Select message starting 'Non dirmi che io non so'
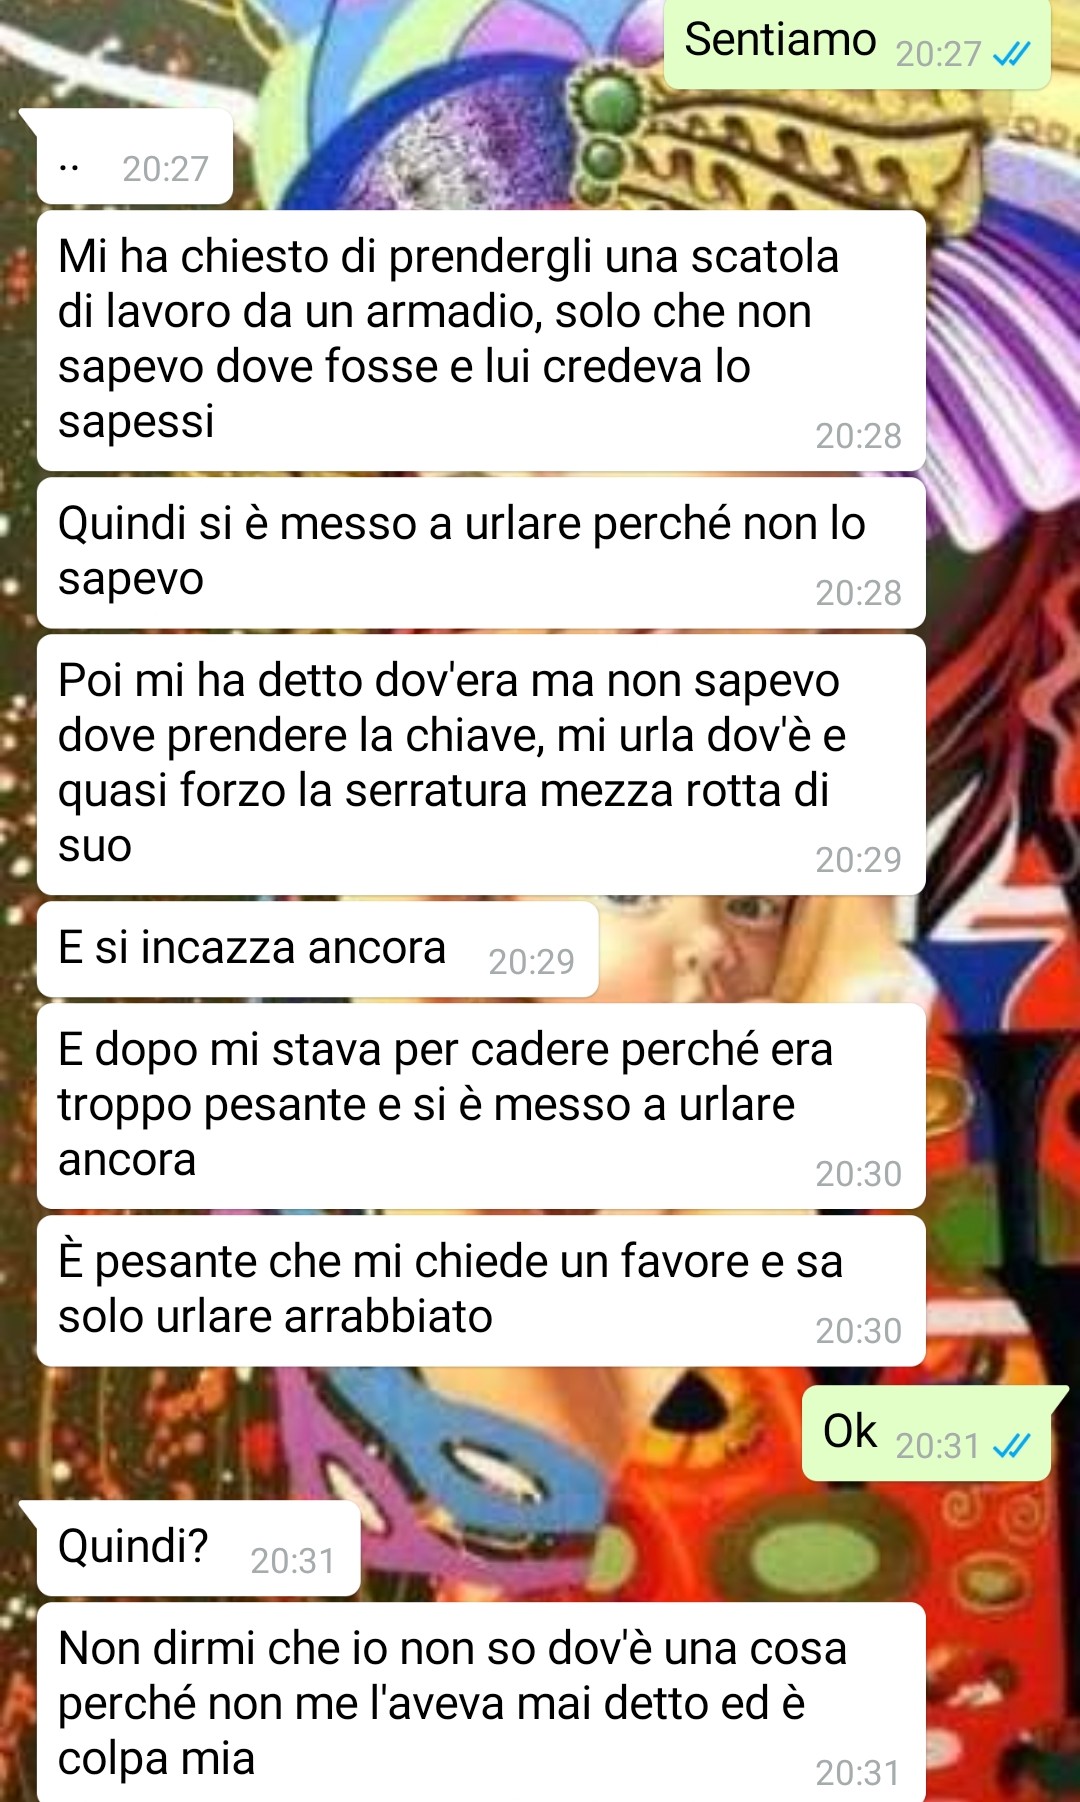 (x=481, y=1703)
